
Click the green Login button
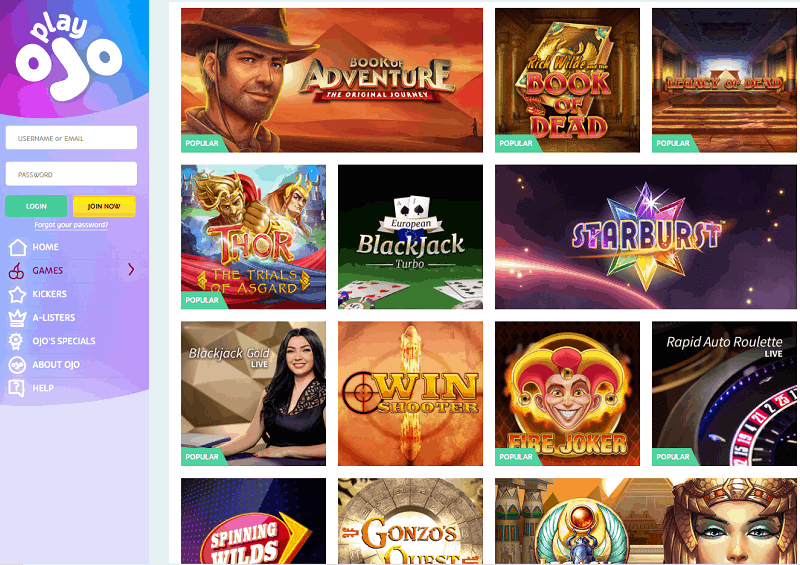tap(36, 206)
